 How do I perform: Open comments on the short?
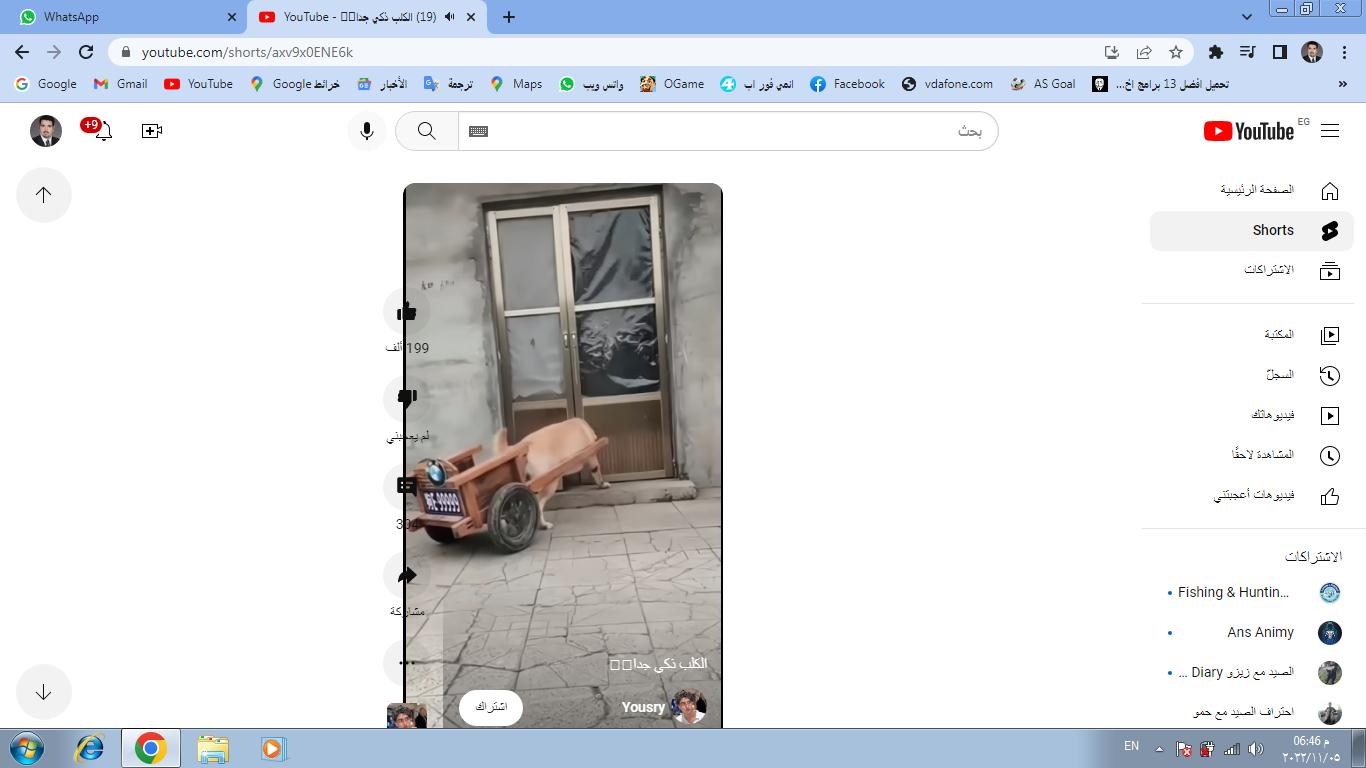pos(406,486)
